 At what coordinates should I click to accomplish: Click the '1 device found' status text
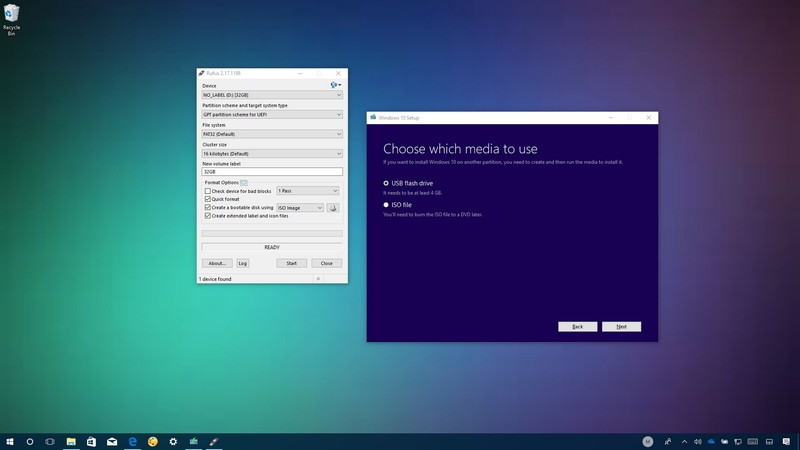click(215, 279)
